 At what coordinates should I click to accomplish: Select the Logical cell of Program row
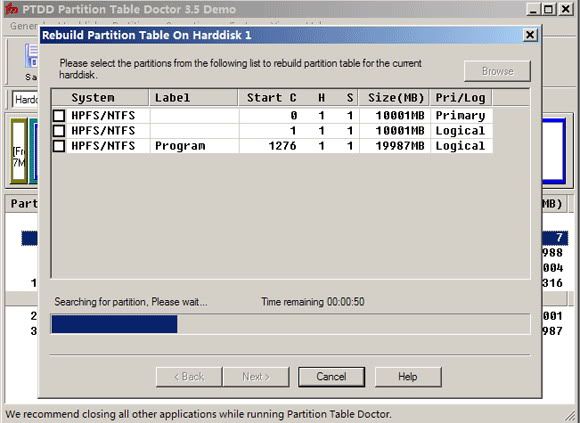(x=461, y=146)
